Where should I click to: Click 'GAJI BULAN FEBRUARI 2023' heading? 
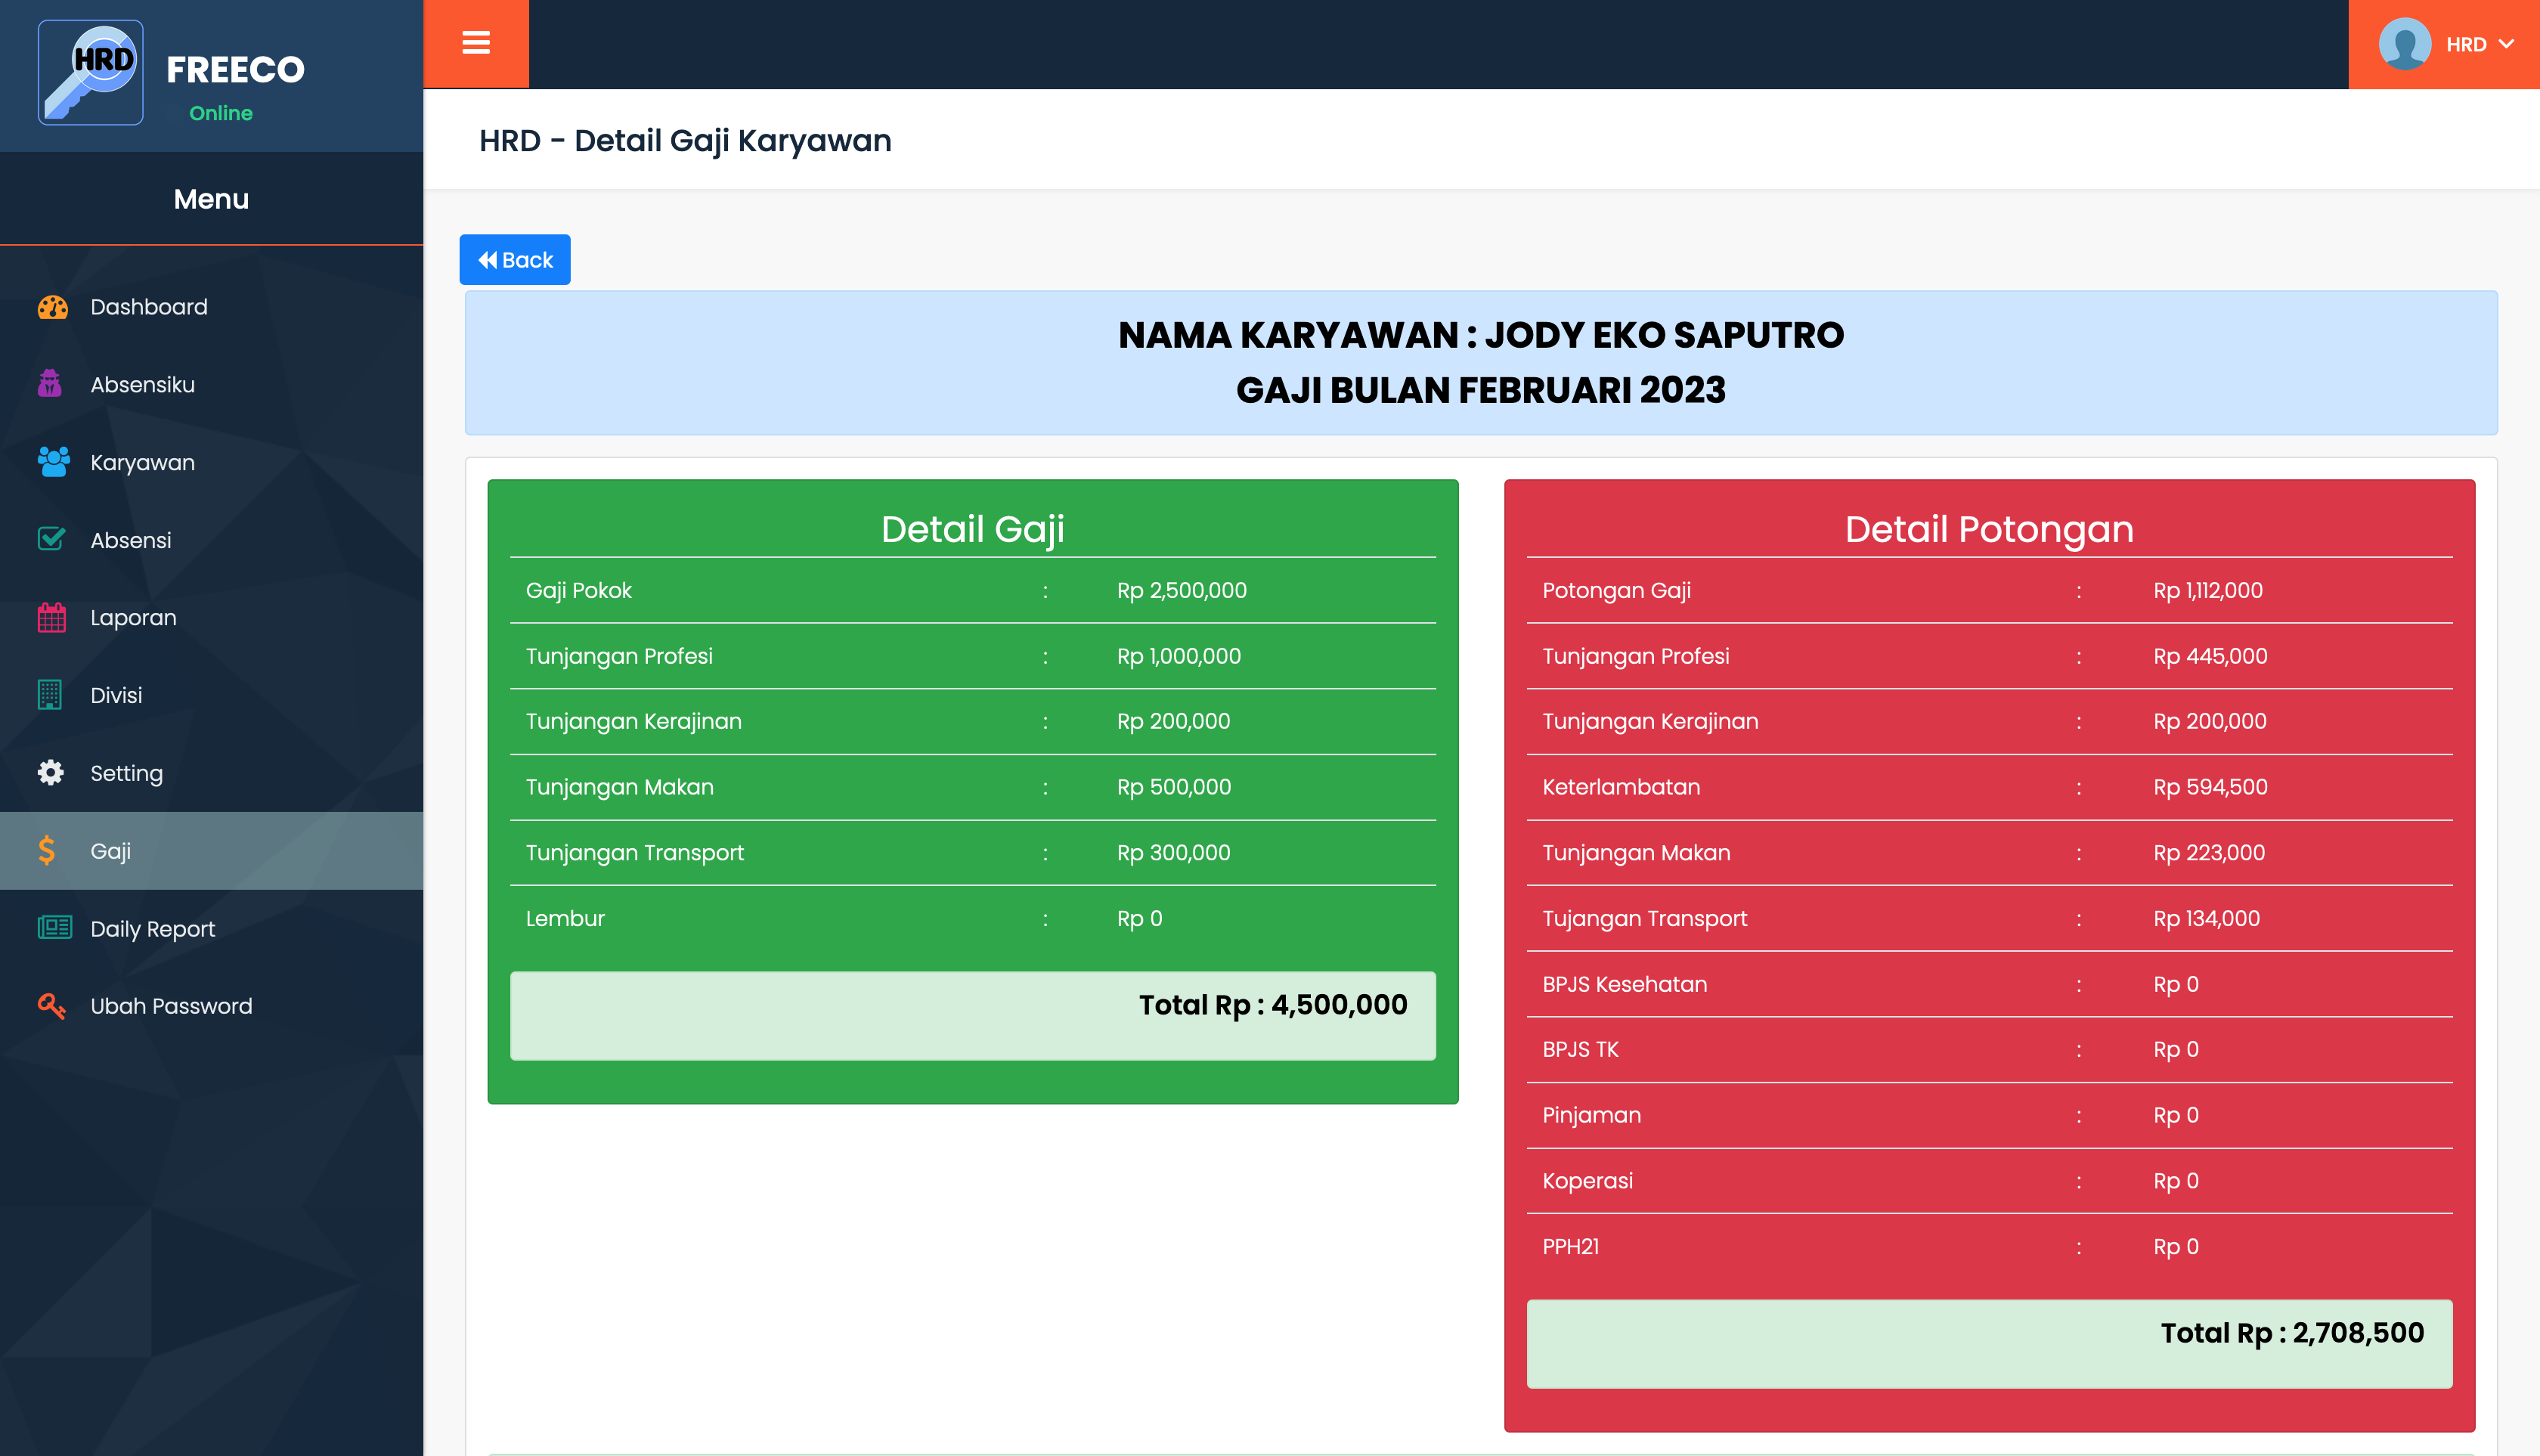click(x=1481, y=389)
